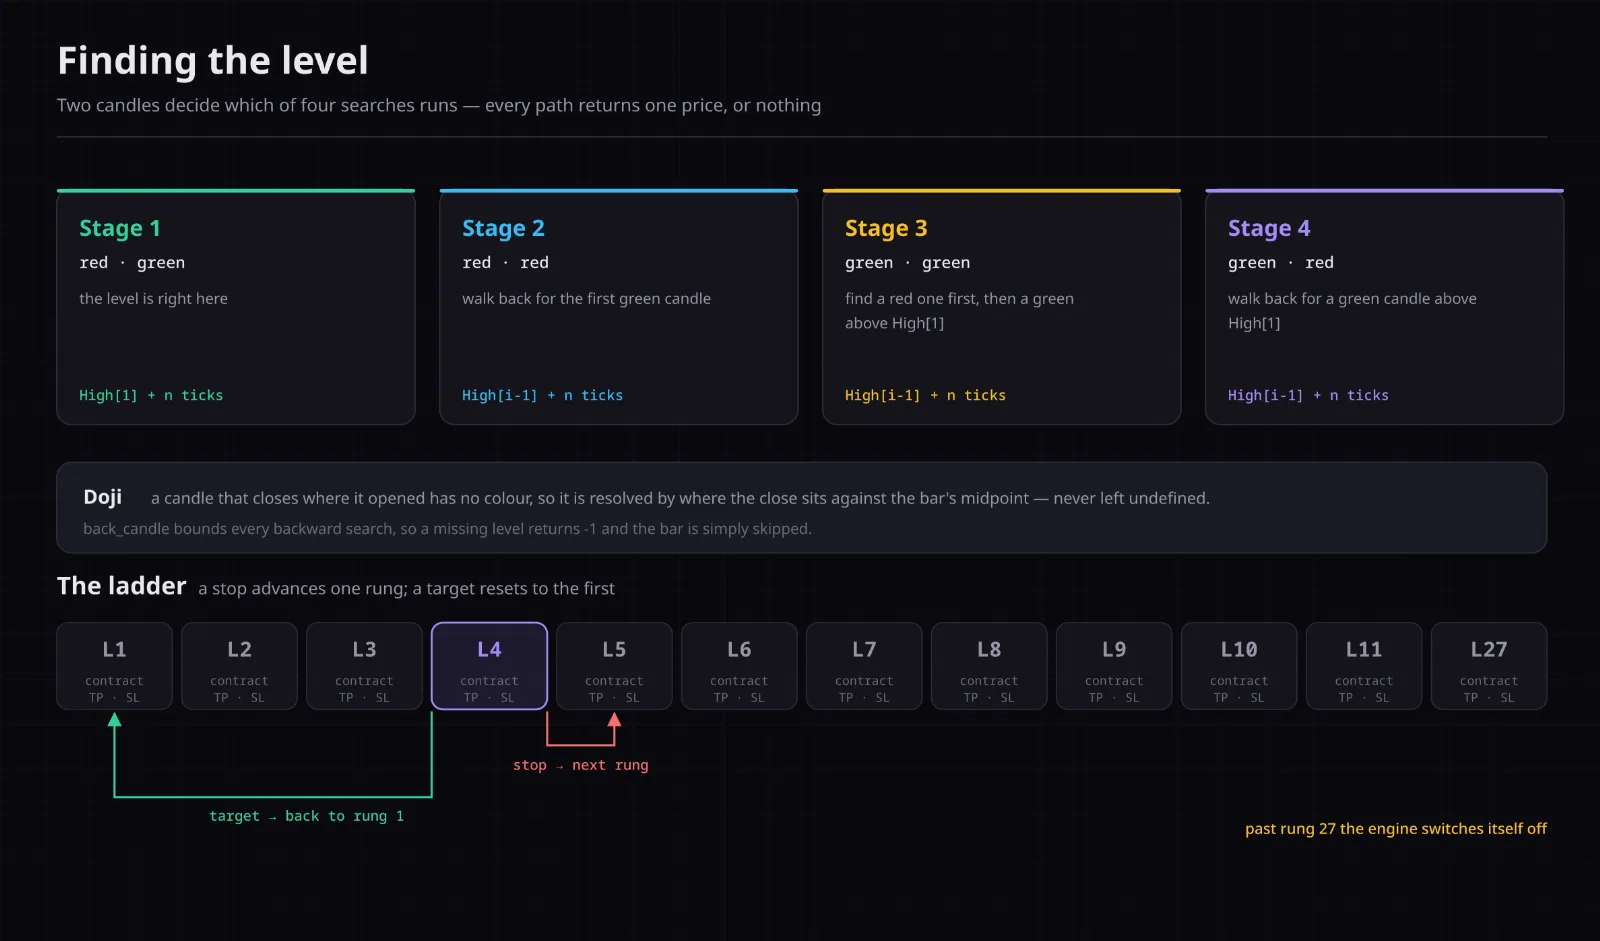Open the Doji explanation panel
The width and height of the screenshot is (1600, 941).
point(802,508)
